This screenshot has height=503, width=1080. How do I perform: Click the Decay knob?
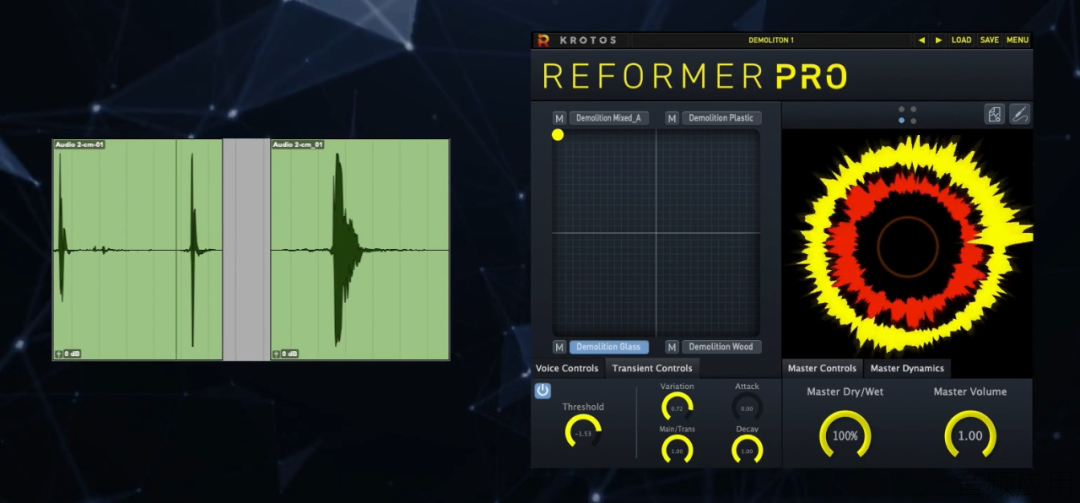(x=747, y=451)
